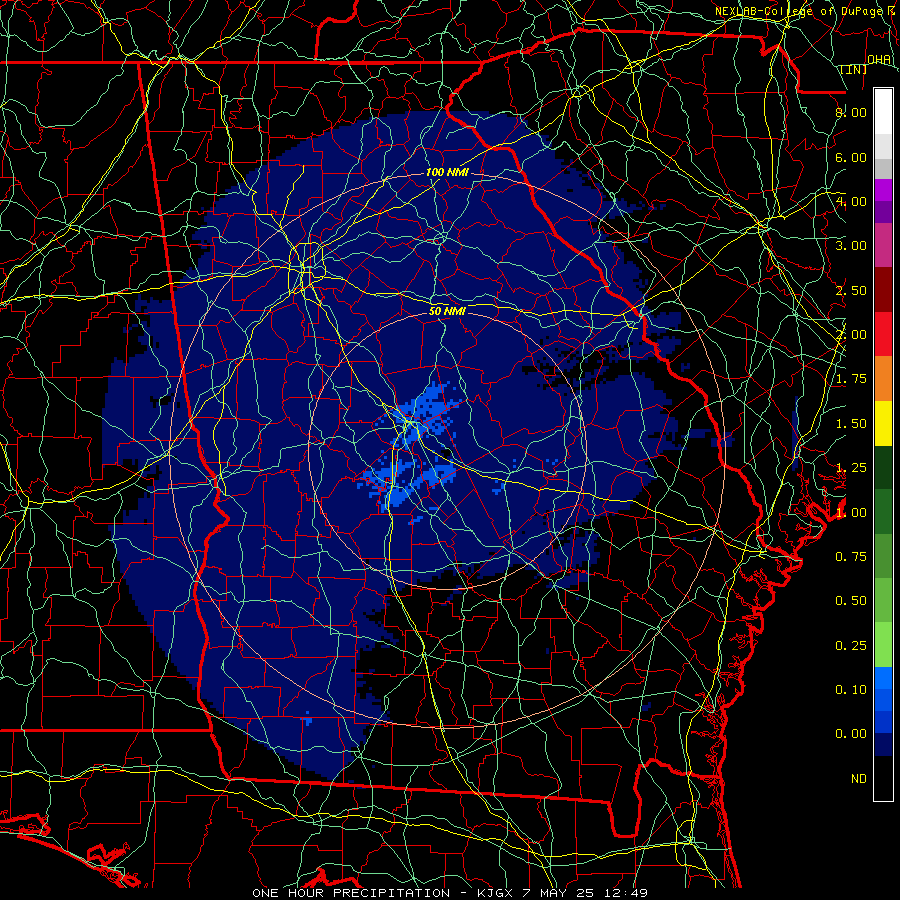Pick the lime green swatch beside 0.25
The width and height of the screenshot is (900, 900).
pyautogui.click(x=883, y=645)
